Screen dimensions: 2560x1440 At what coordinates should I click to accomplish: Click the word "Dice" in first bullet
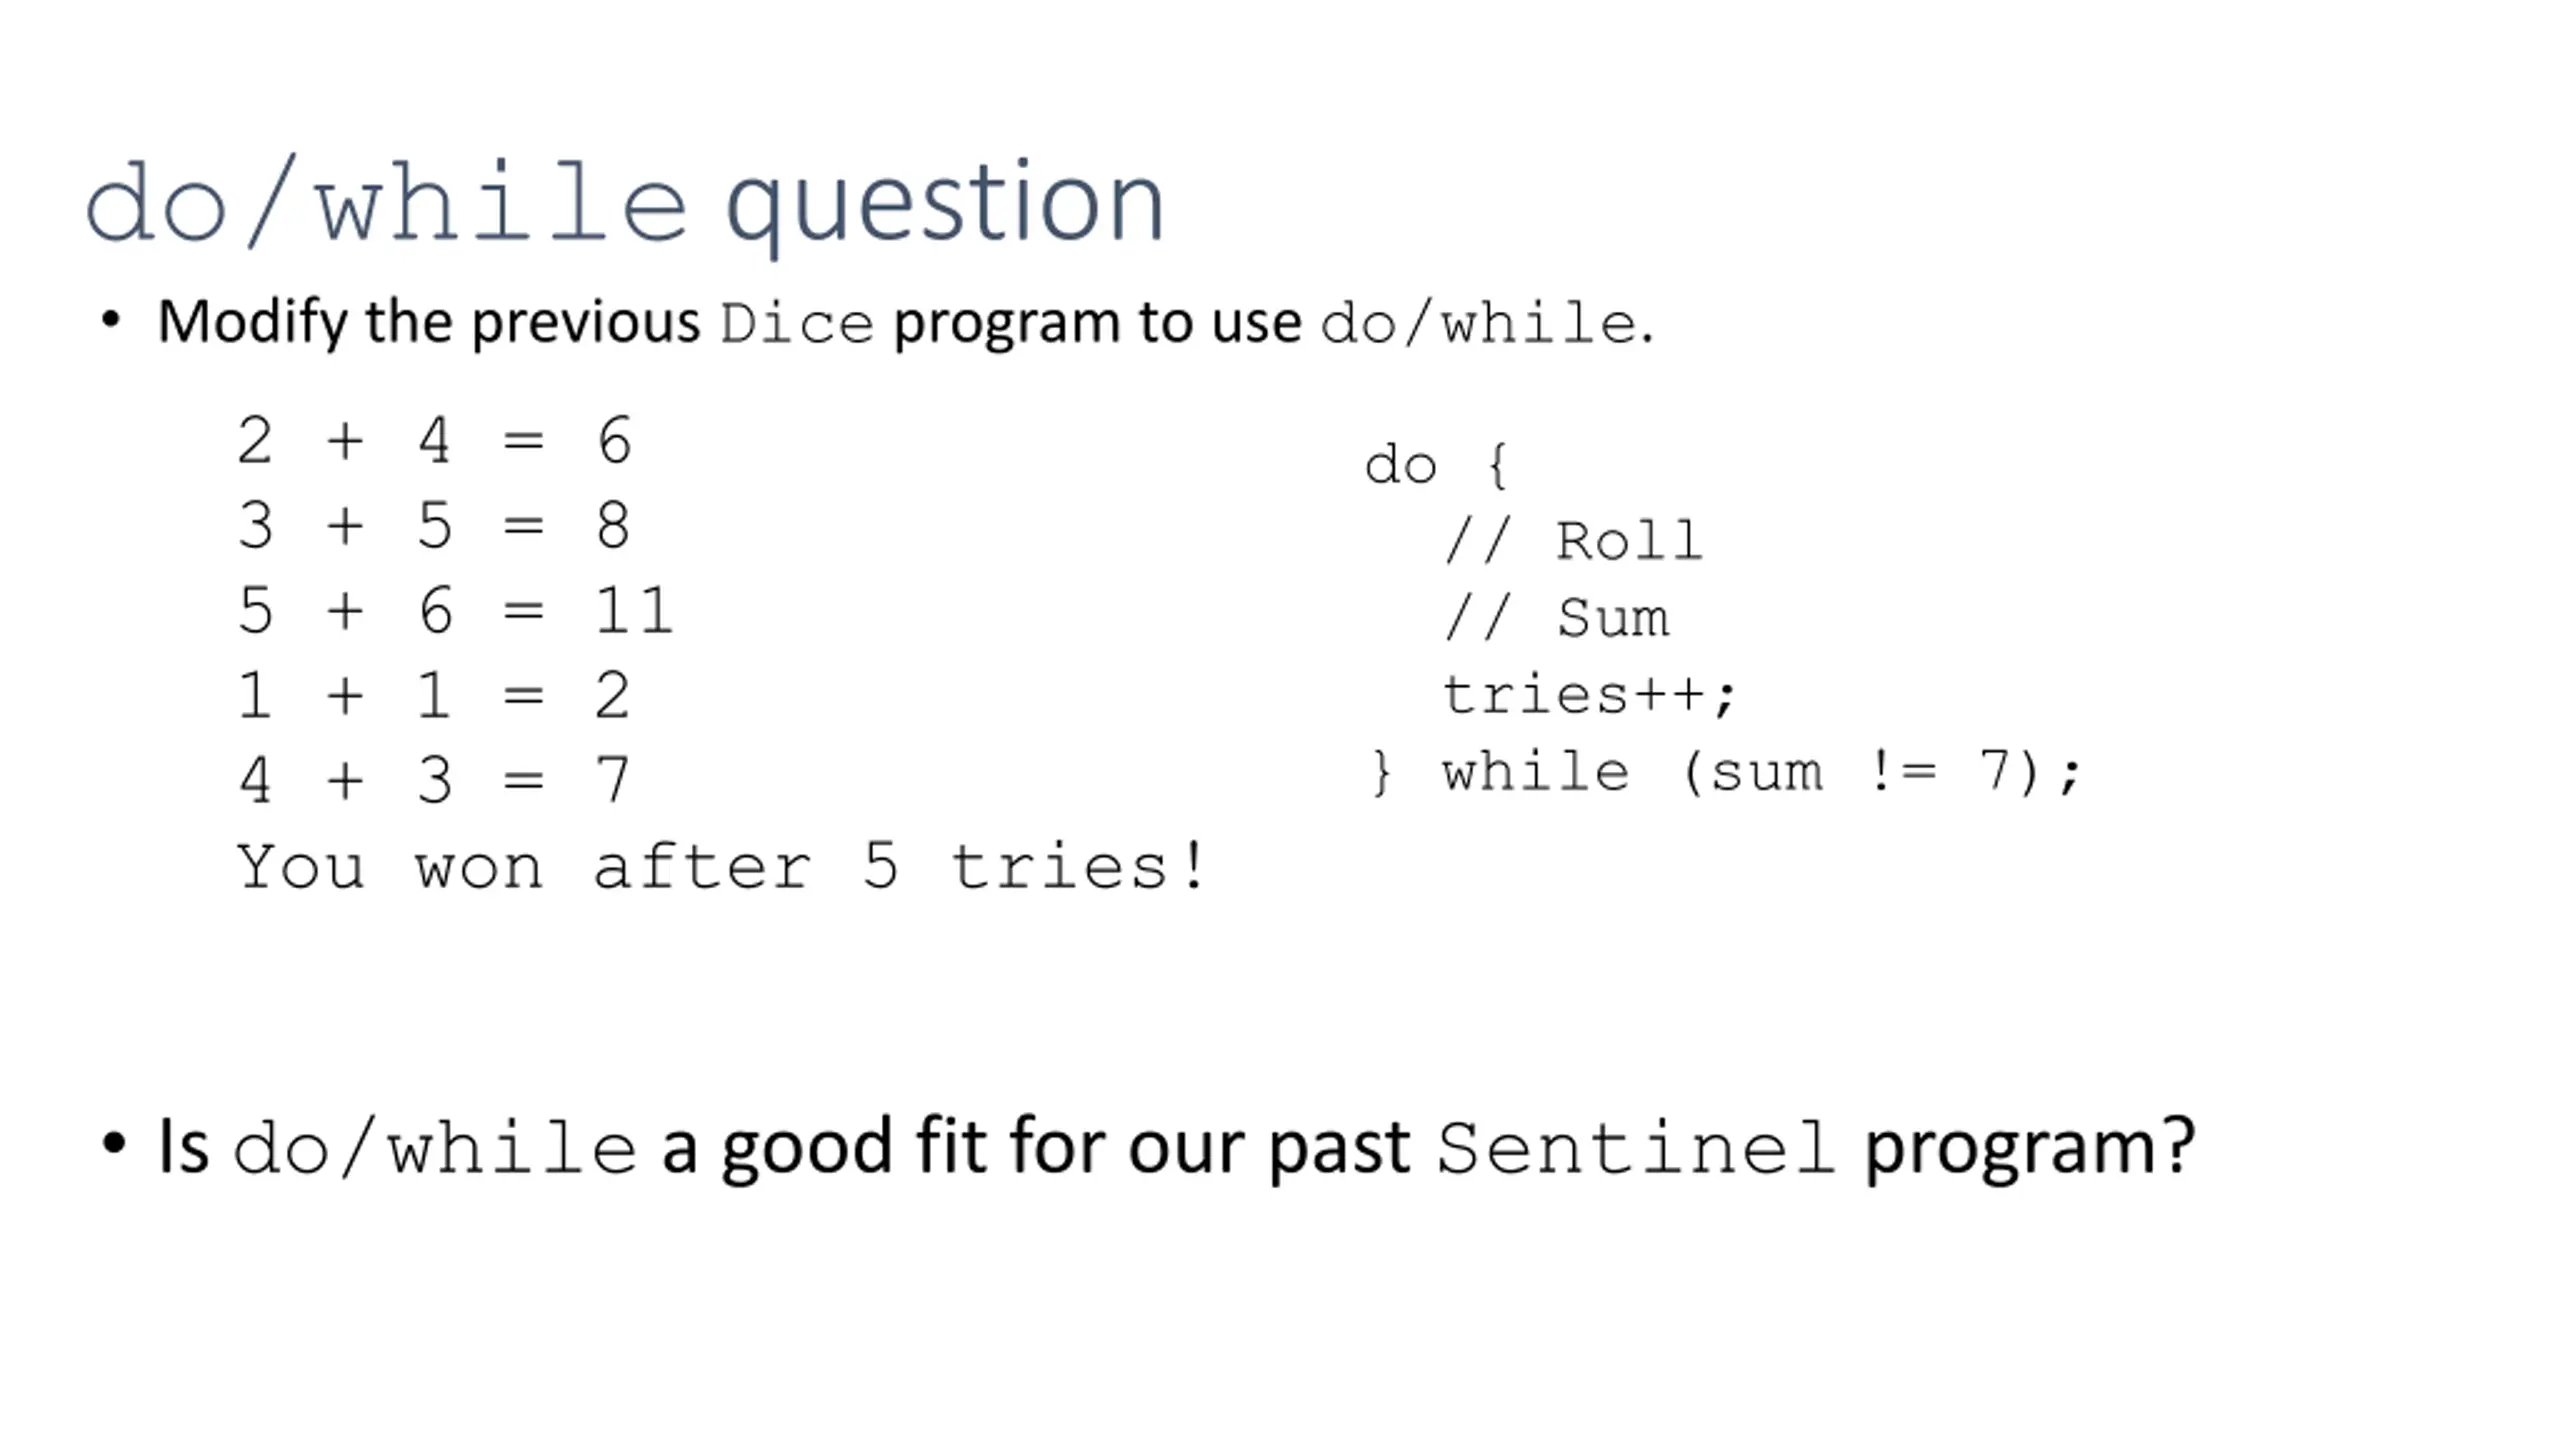click(x=796, y=323)
